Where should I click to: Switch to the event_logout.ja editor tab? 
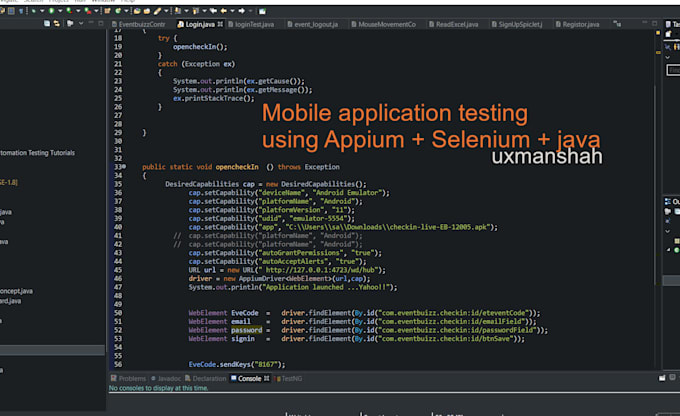point(313,24)
